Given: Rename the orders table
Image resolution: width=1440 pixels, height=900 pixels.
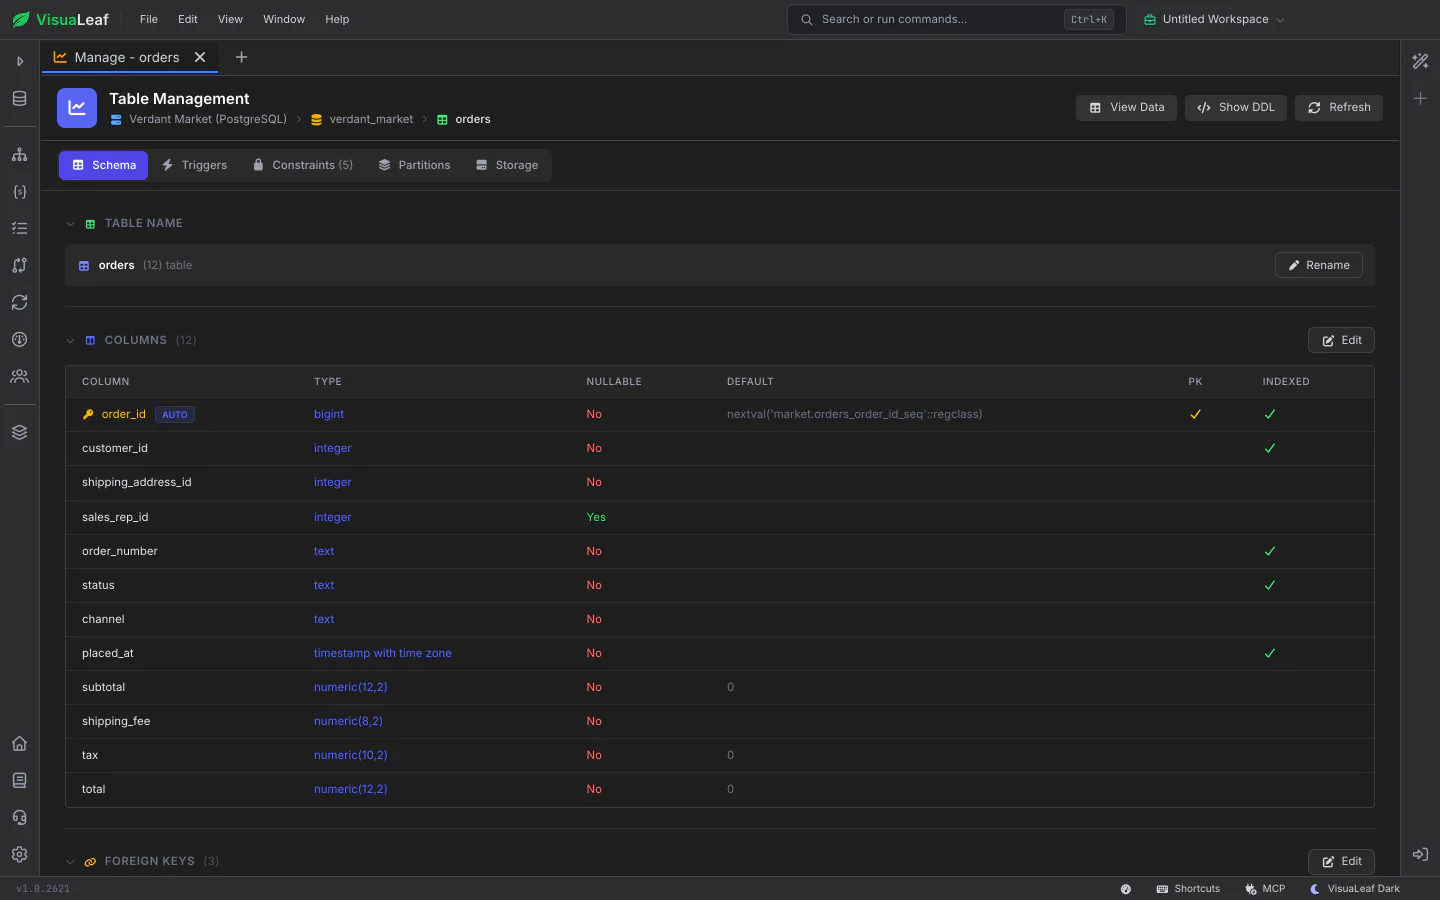Looking at the screenshot, I should coord(1319,265).
